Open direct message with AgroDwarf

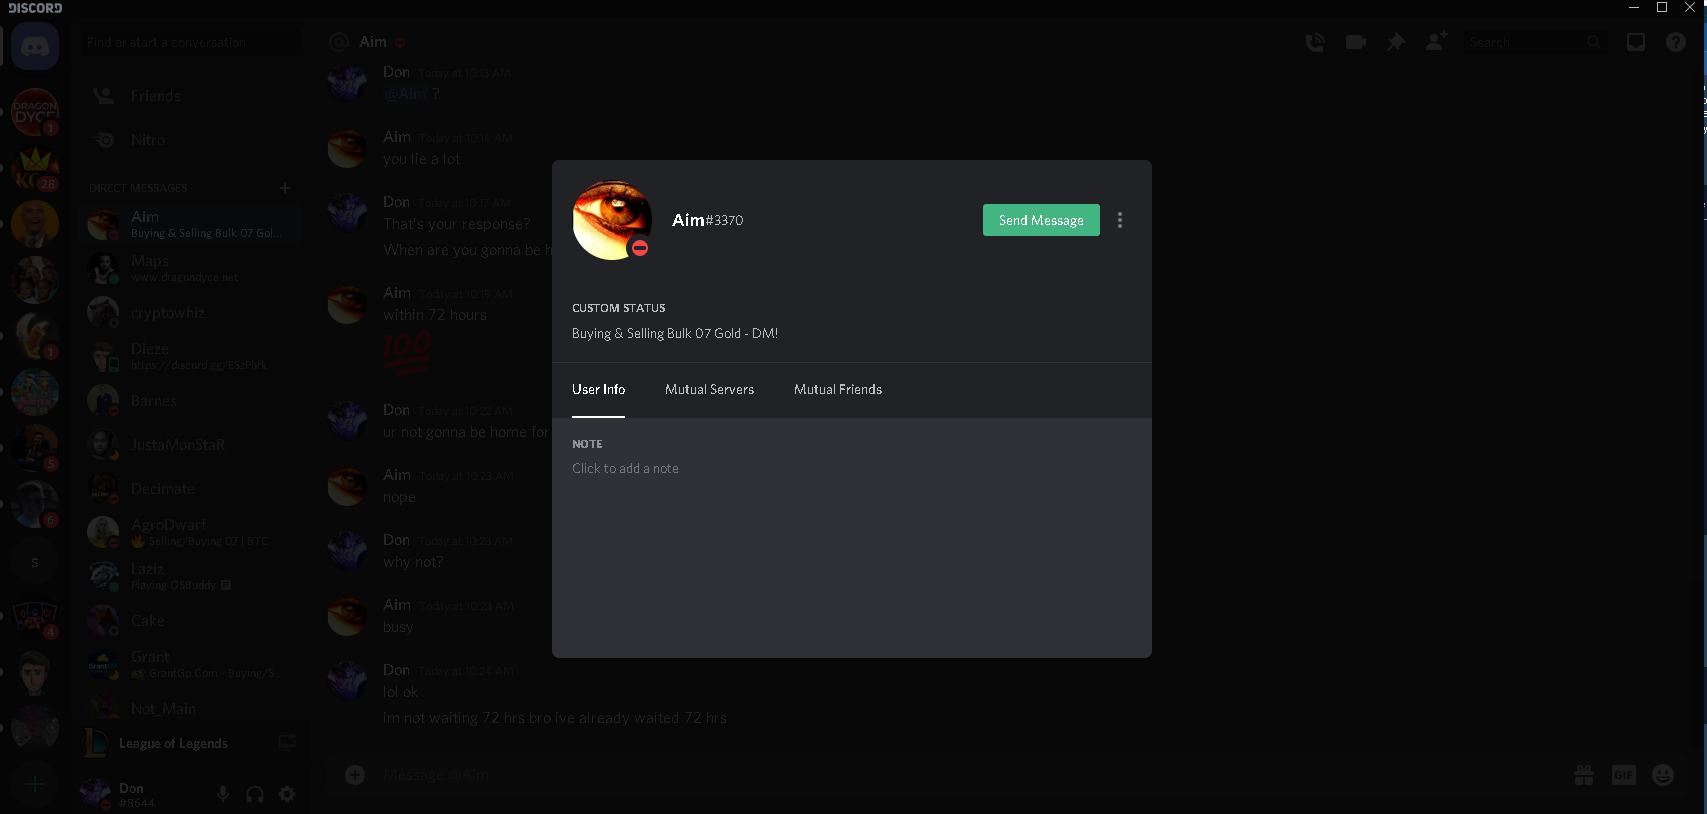(x=190, y=532)
